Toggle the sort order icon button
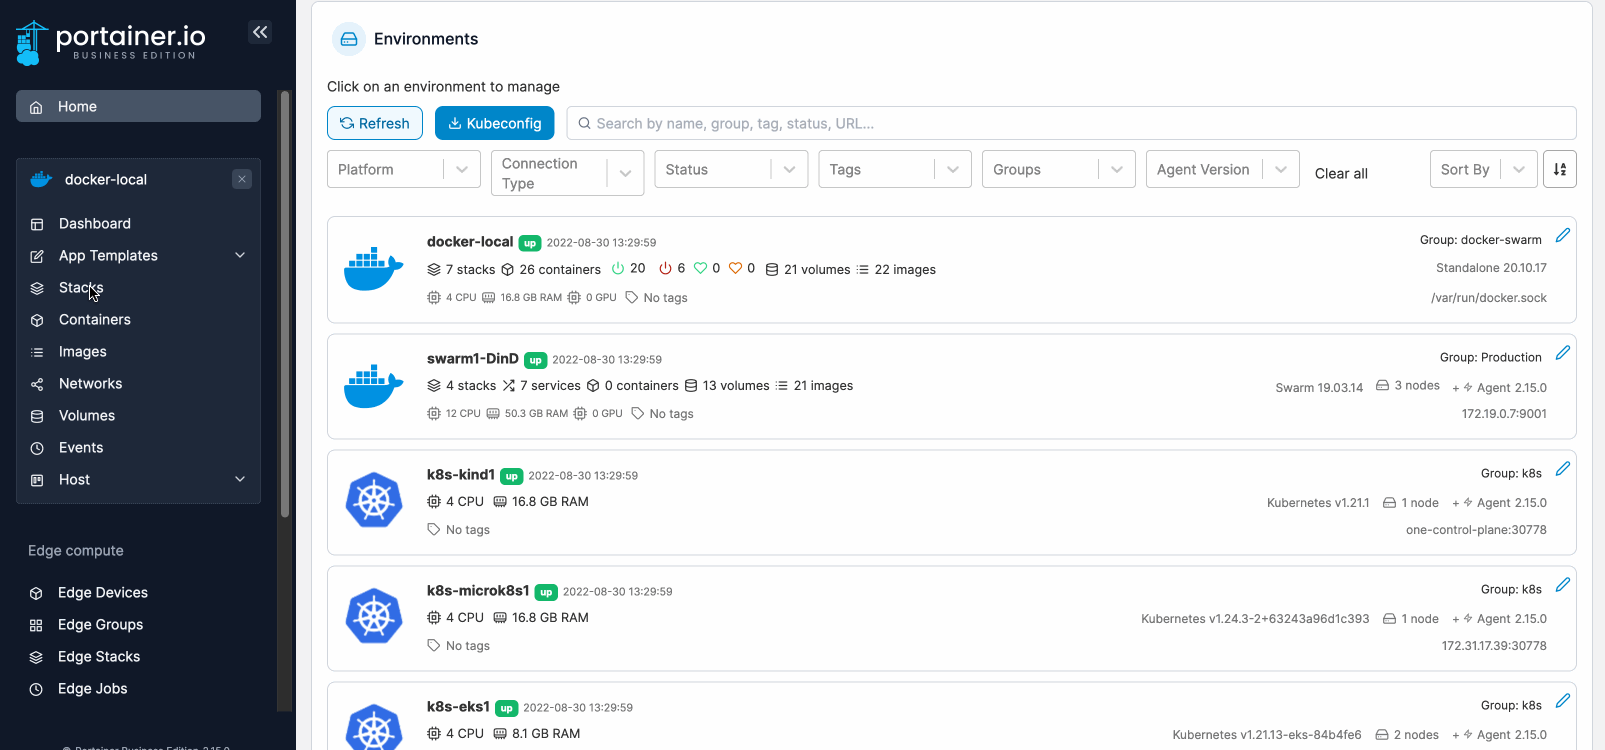Image resolution: width=1605 pixels, height=750 pixels. [1560, 169]
